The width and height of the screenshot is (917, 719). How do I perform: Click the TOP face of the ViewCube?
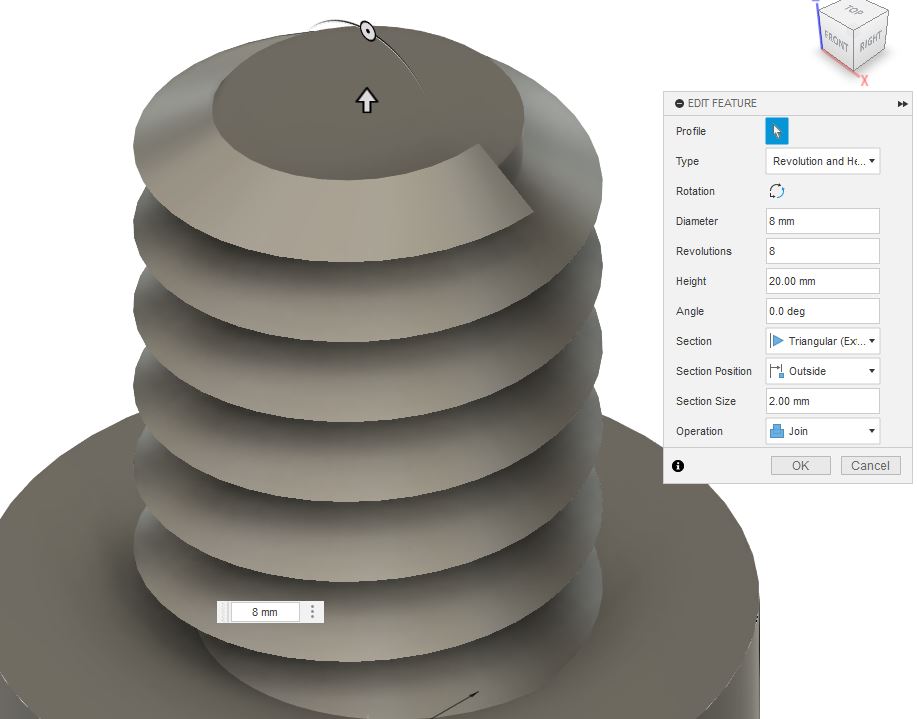coord(854,10)
